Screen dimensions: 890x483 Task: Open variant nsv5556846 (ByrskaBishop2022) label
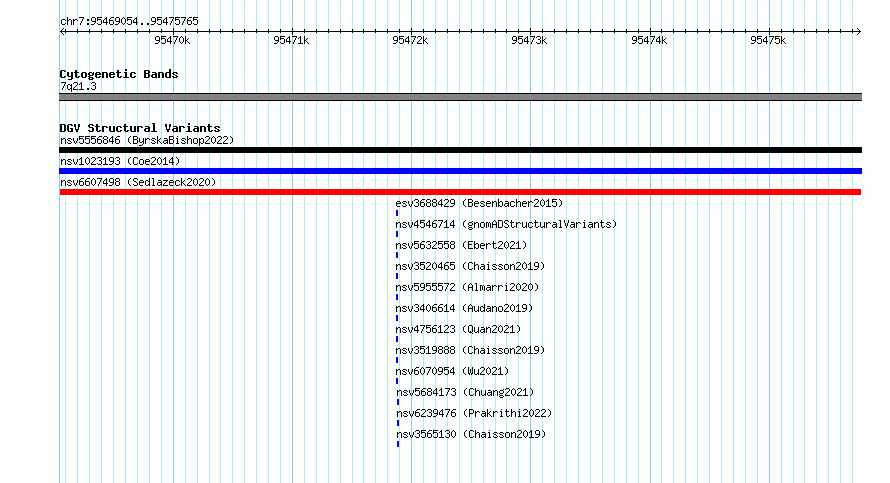(x=147, y=140)
